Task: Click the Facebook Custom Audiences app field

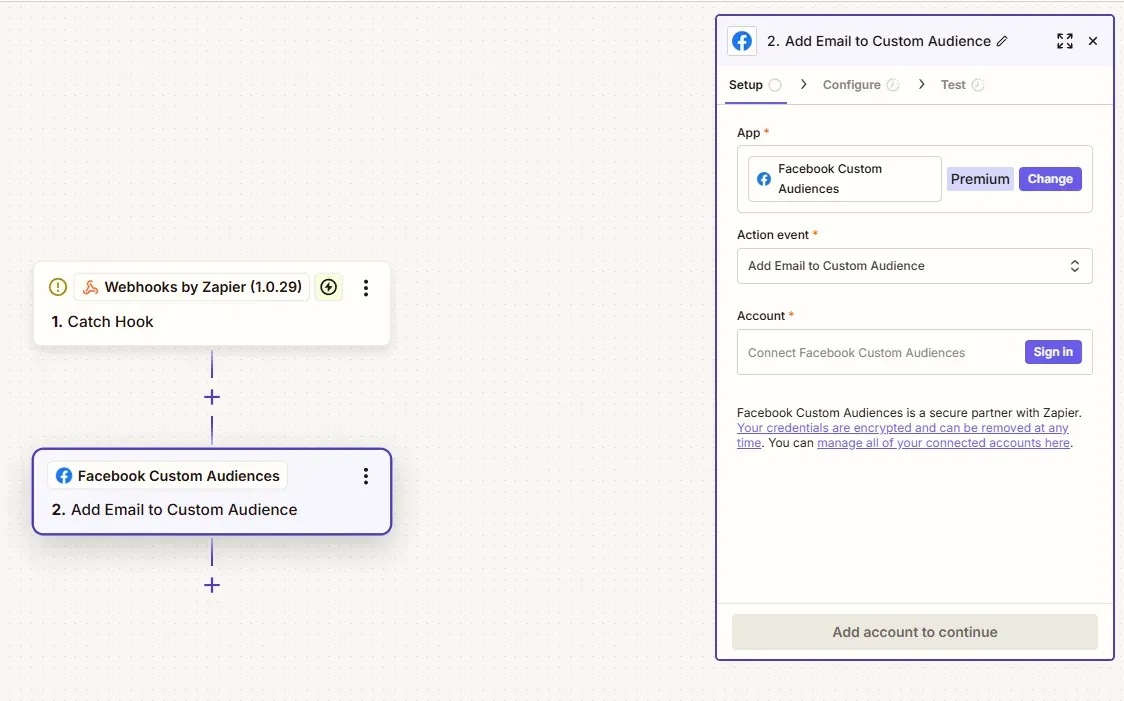Action: tap(844, 179)
